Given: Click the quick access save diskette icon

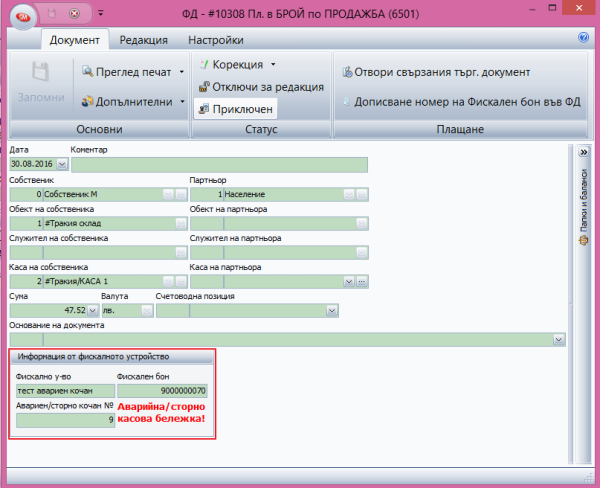Looking at the screenshot, I should (x=52, y=14).
